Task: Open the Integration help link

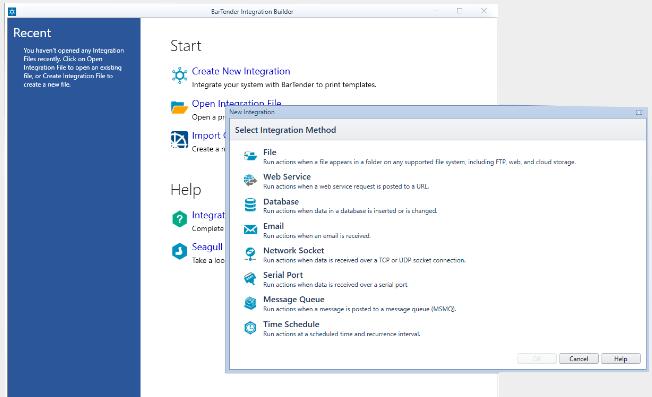Action: click(208, 215)
